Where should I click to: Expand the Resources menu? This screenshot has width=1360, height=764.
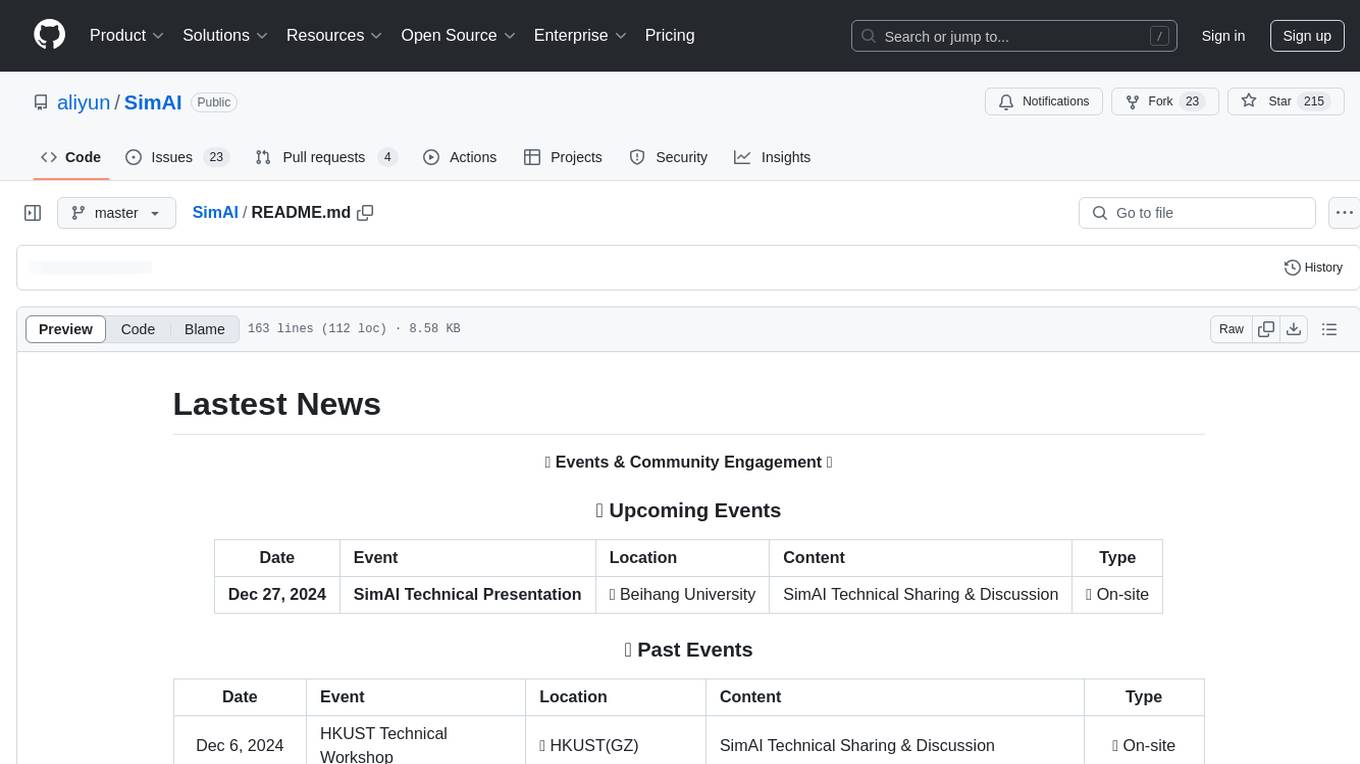click(x=334, y=35)
